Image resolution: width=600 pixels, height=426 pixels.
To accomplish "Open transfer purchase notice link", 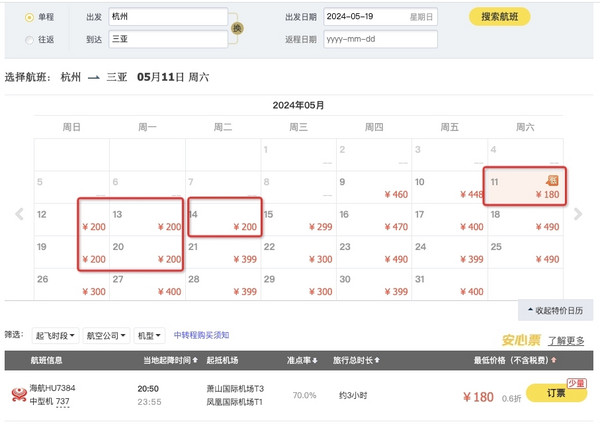I will pyautogui.click(x=201, y=335).
